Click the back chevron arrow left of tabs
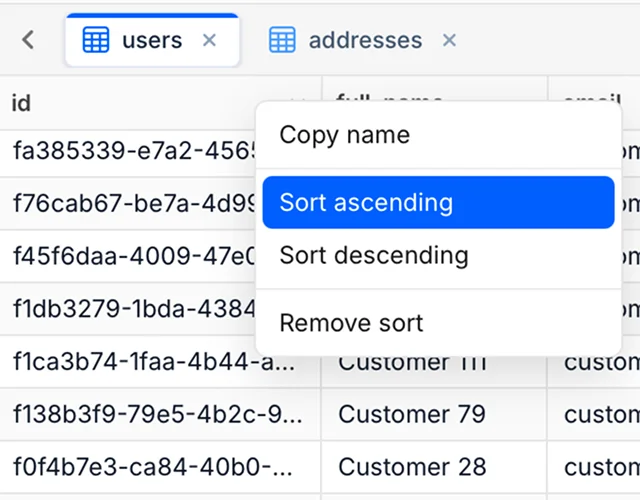 [x=28, y=40]
